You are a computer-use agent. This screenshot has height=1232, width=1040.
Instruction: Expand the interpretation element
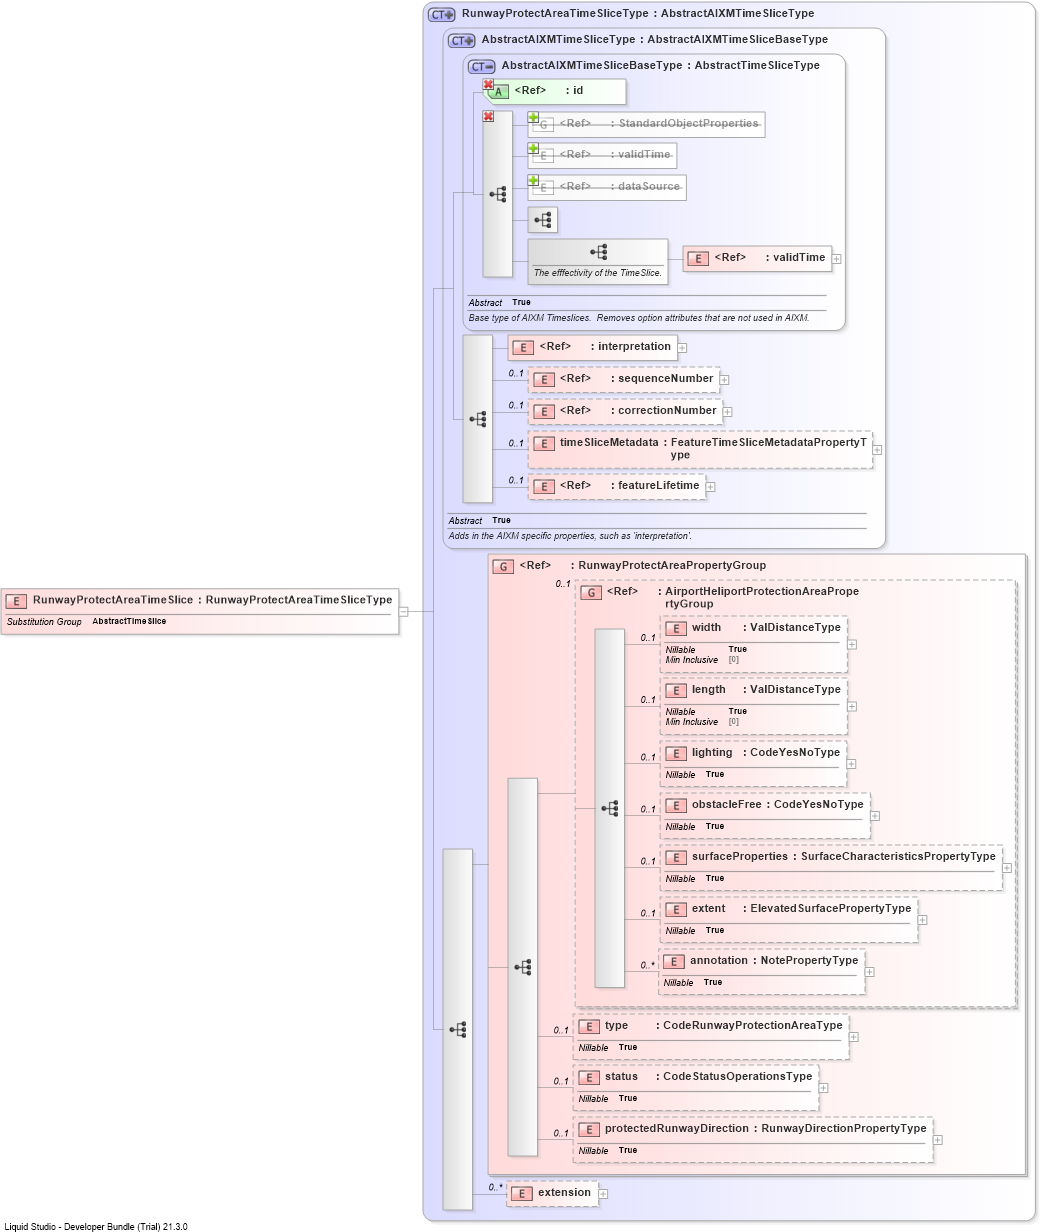[683, 348]
